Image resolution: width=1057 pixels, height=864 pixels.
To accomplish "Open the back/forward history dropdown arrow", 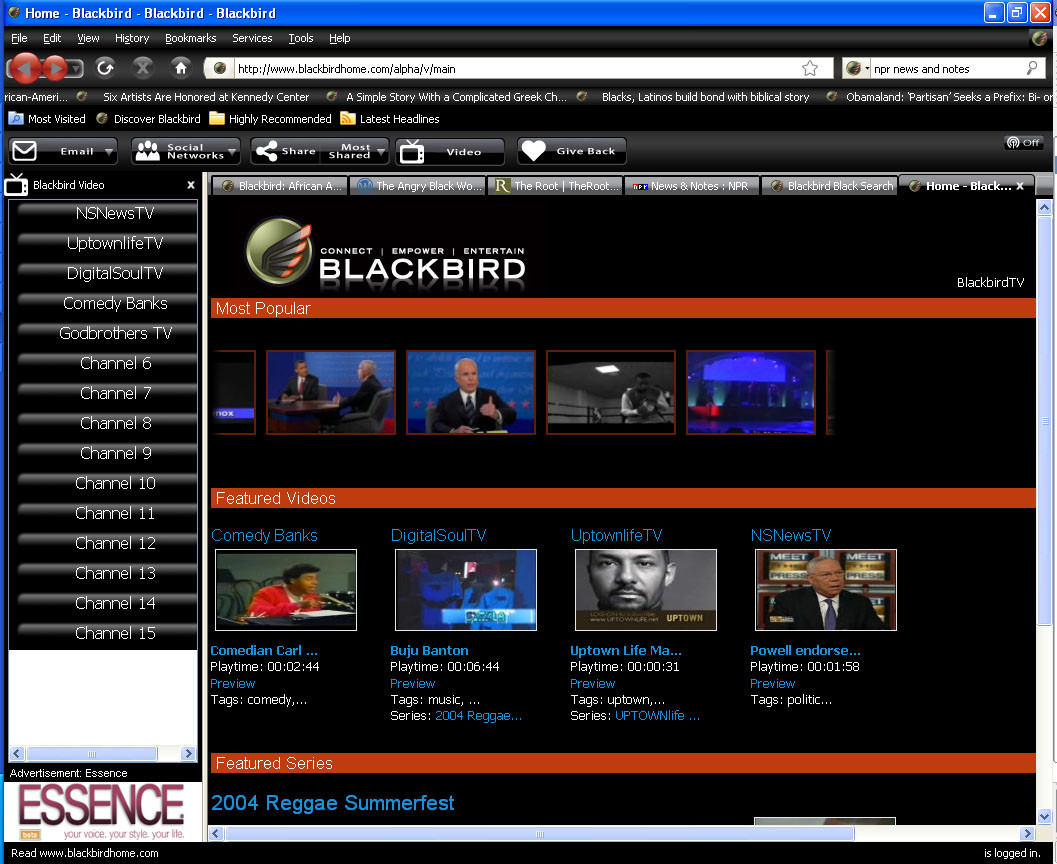I will pos(77,68).
